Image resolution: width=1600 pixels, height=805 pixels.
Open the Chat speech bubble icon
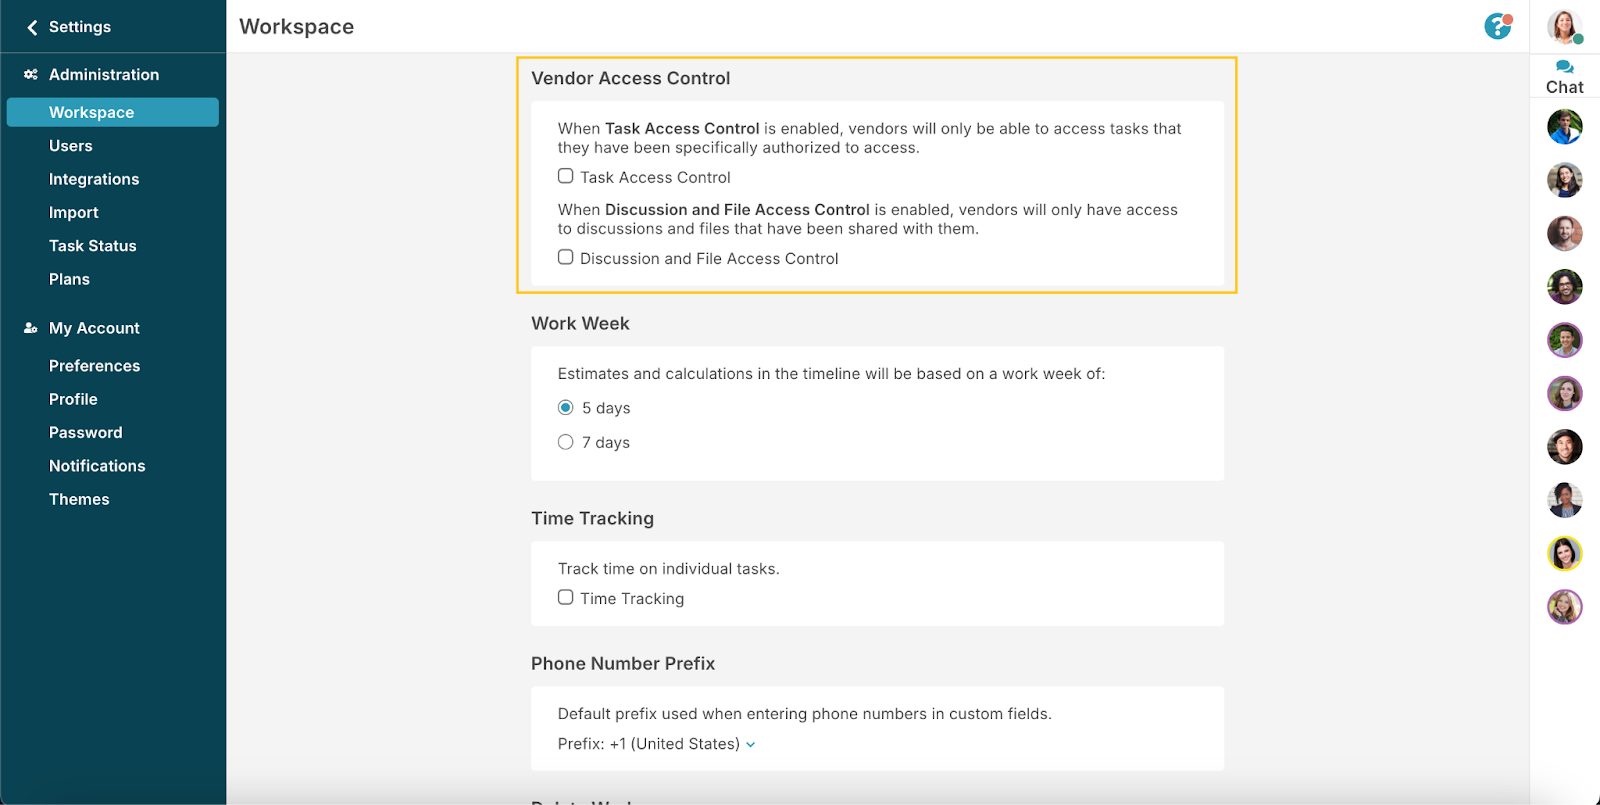coord(1564,67)
